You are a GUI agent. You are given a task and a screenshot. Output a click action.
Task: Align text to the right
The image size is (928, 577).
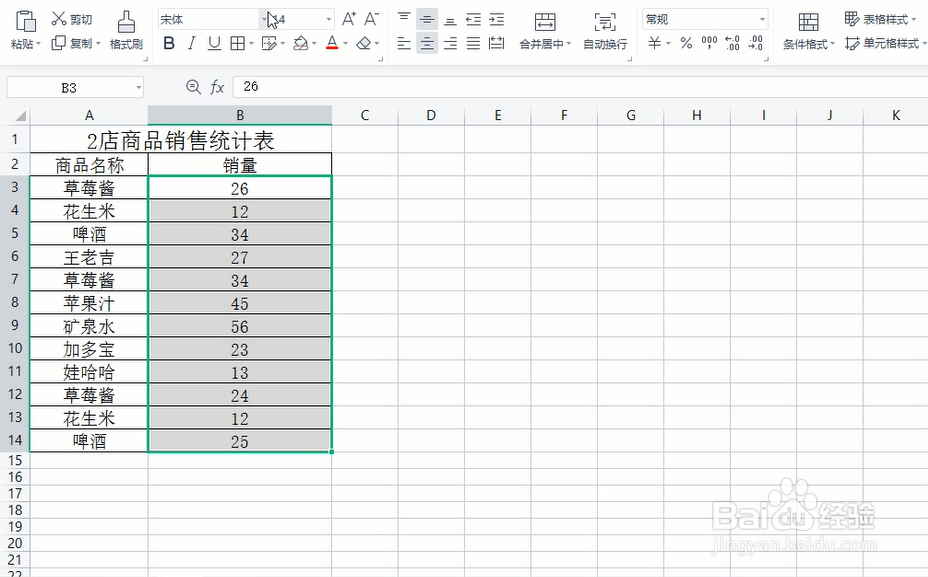coord(450,43)
